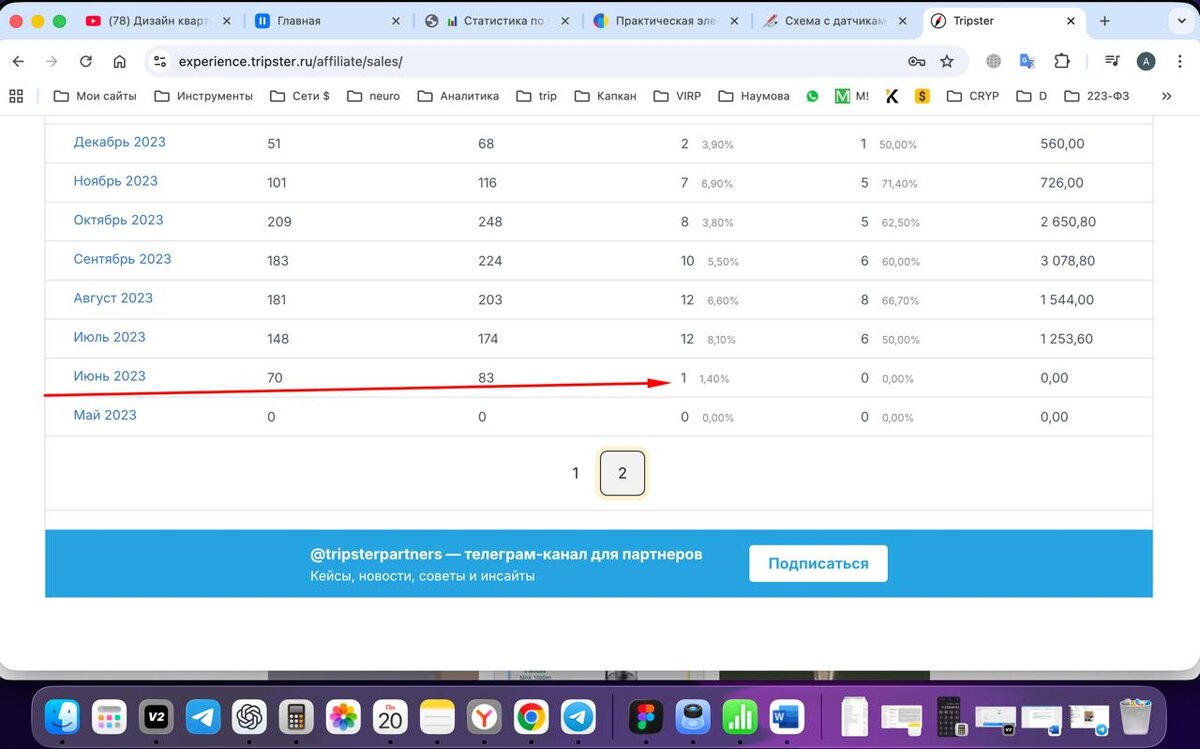
Task: Open the Июнь 2023 month link
Action: coord(109,376)
